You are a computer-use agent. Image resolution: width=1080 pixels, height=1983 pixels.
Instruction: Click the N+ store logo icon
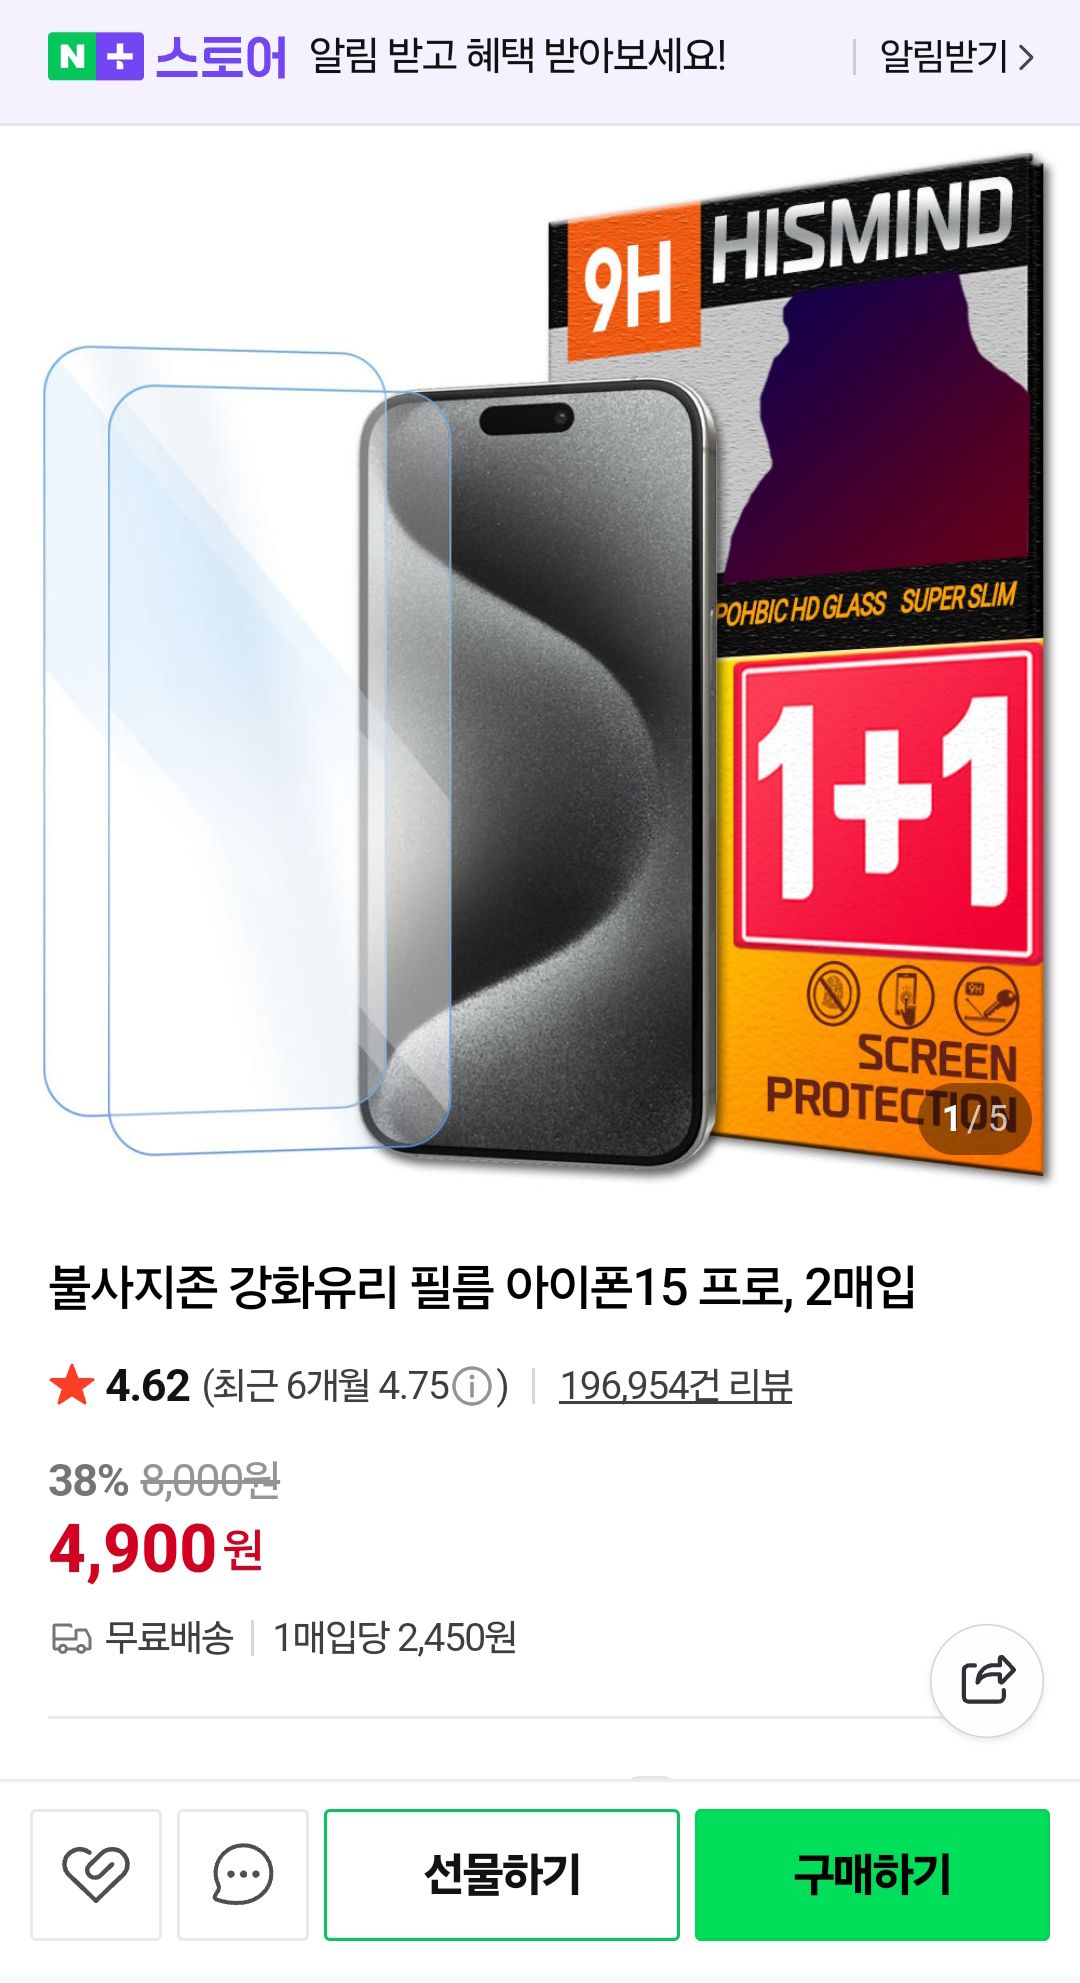click(x=96, y=56)
